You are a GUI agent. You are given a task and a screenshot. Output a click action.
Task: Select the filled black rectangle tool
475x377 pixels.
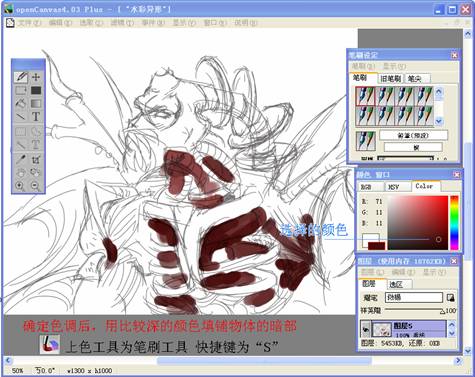click(36, 90)
